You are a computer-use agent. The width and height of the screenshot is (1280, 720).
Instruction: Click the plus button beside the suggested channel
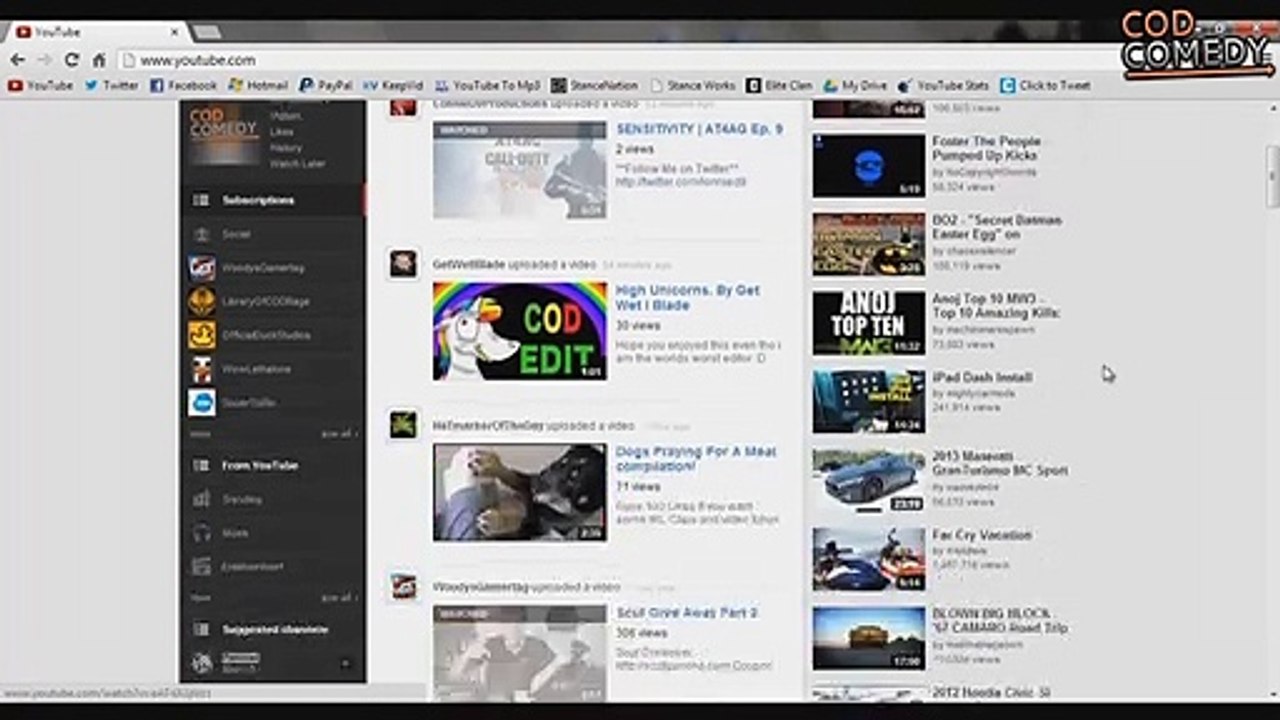[x=345, y=663]
